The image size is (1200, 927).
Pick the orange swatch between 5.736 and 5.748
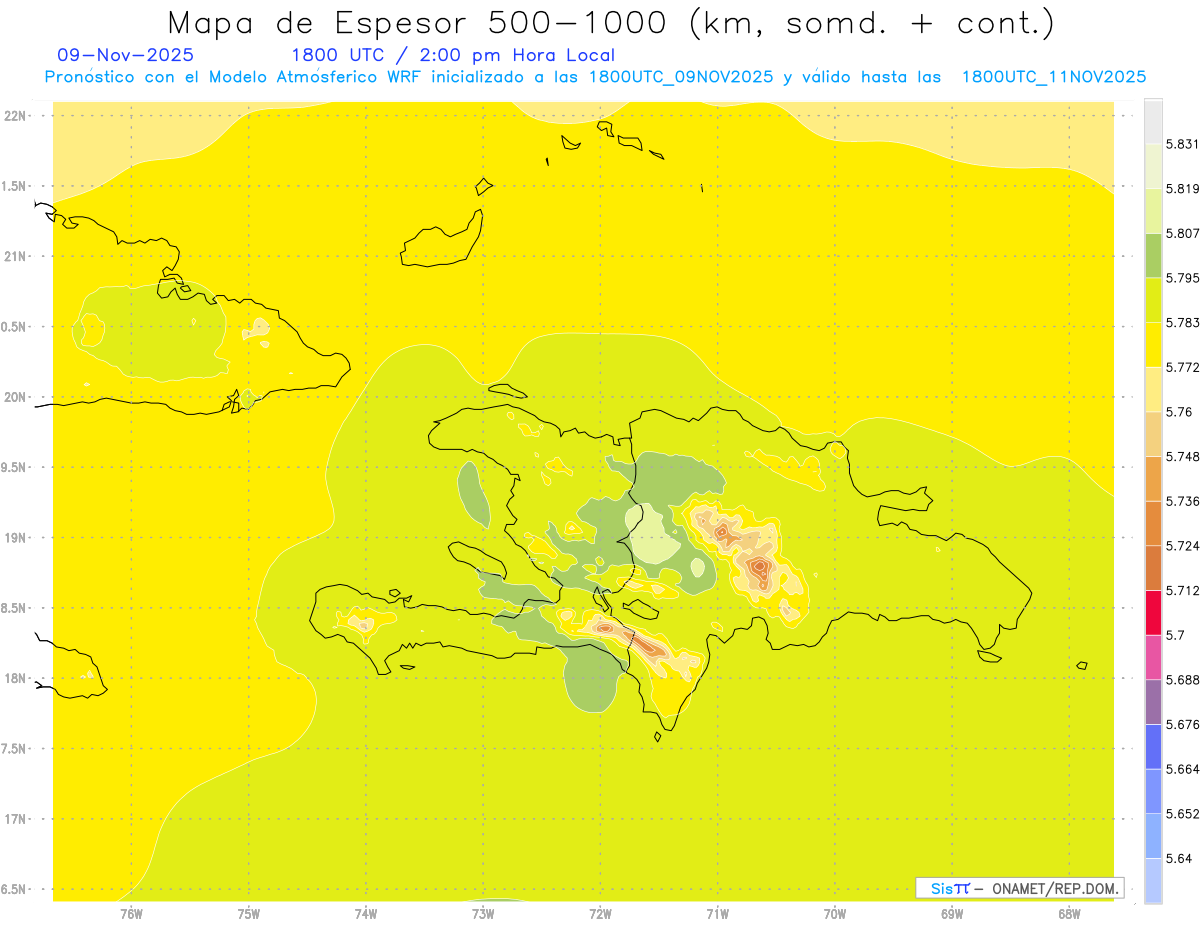tap(1153, 479)
